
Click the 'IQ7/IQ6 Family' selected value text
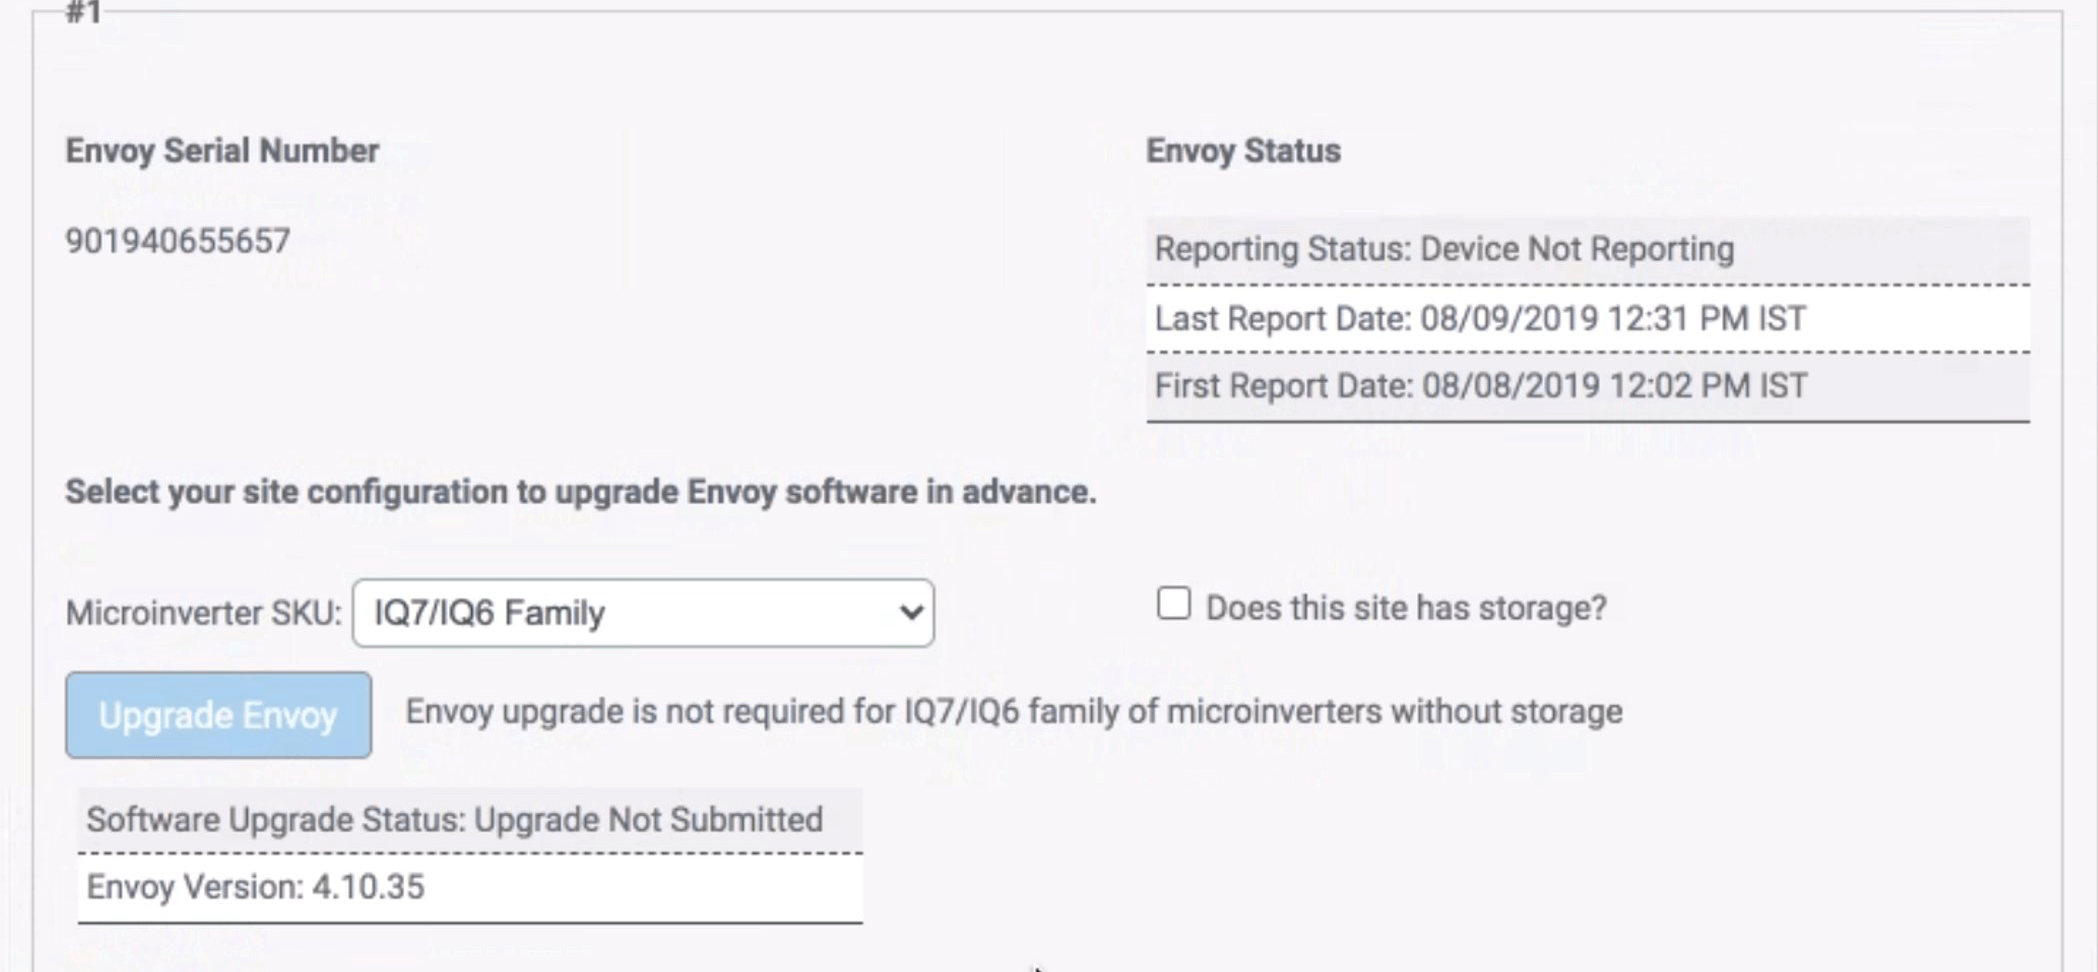pos(489,613)
